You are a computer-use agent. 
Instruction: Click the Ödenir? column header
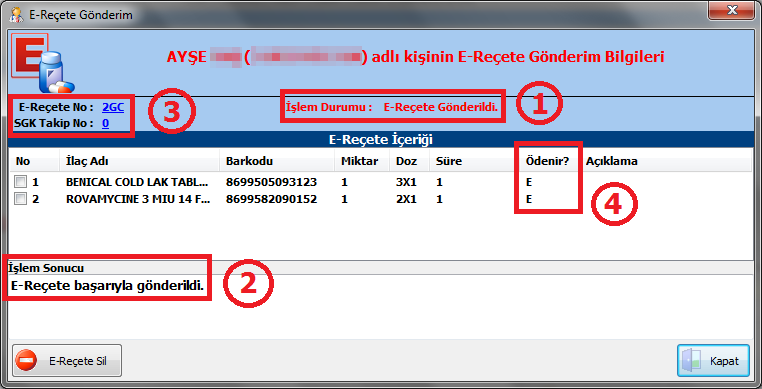547,161
